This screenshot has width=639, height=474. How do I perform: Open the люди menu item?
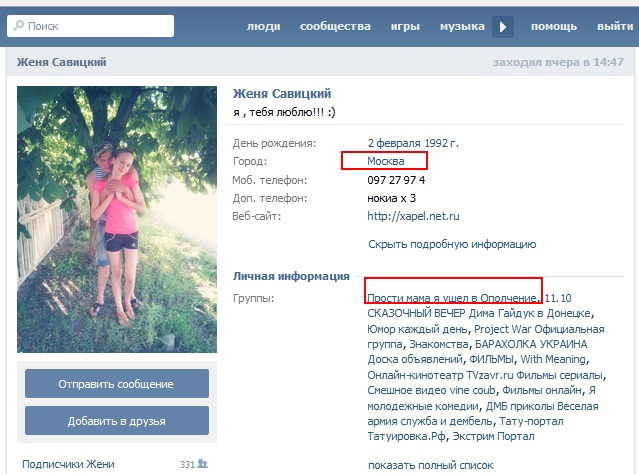click(x=263, y=26)
